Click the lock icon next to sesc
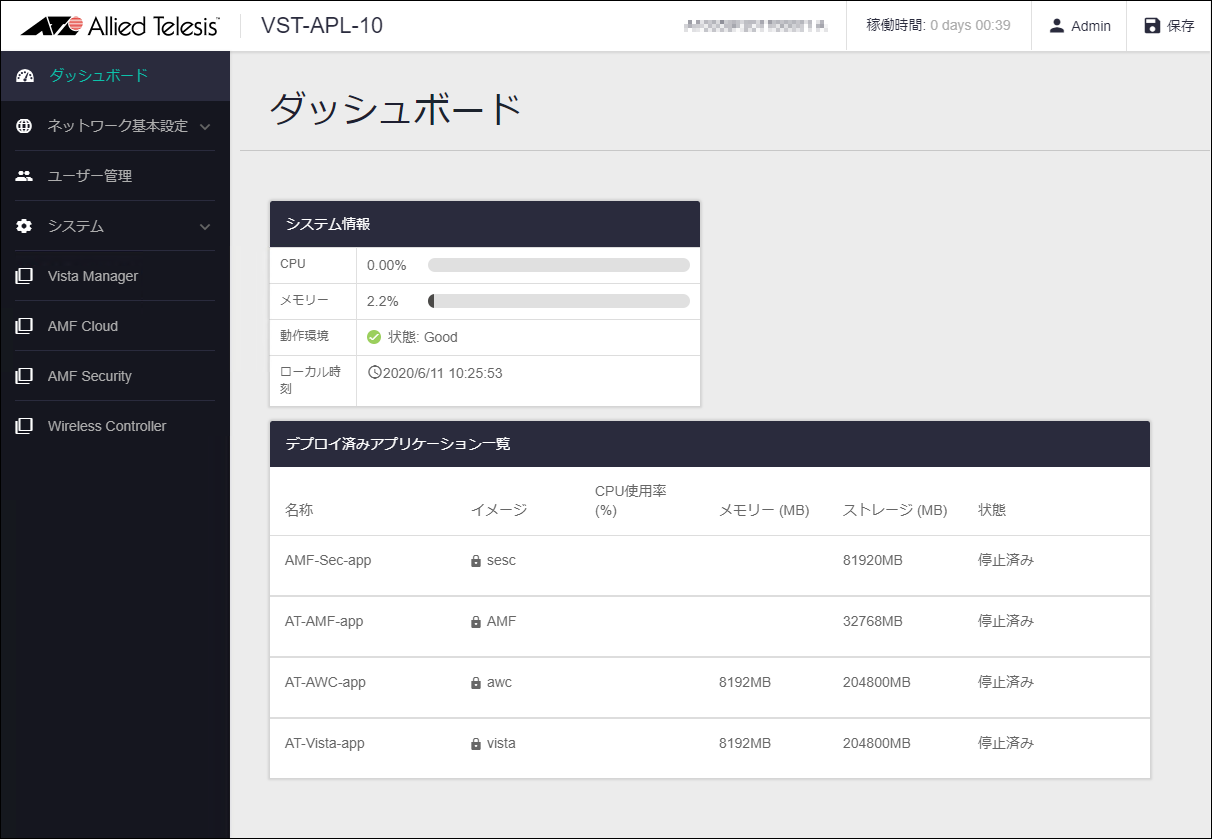Viewport: 1212px width, 839px height. (x=476, y=561)
